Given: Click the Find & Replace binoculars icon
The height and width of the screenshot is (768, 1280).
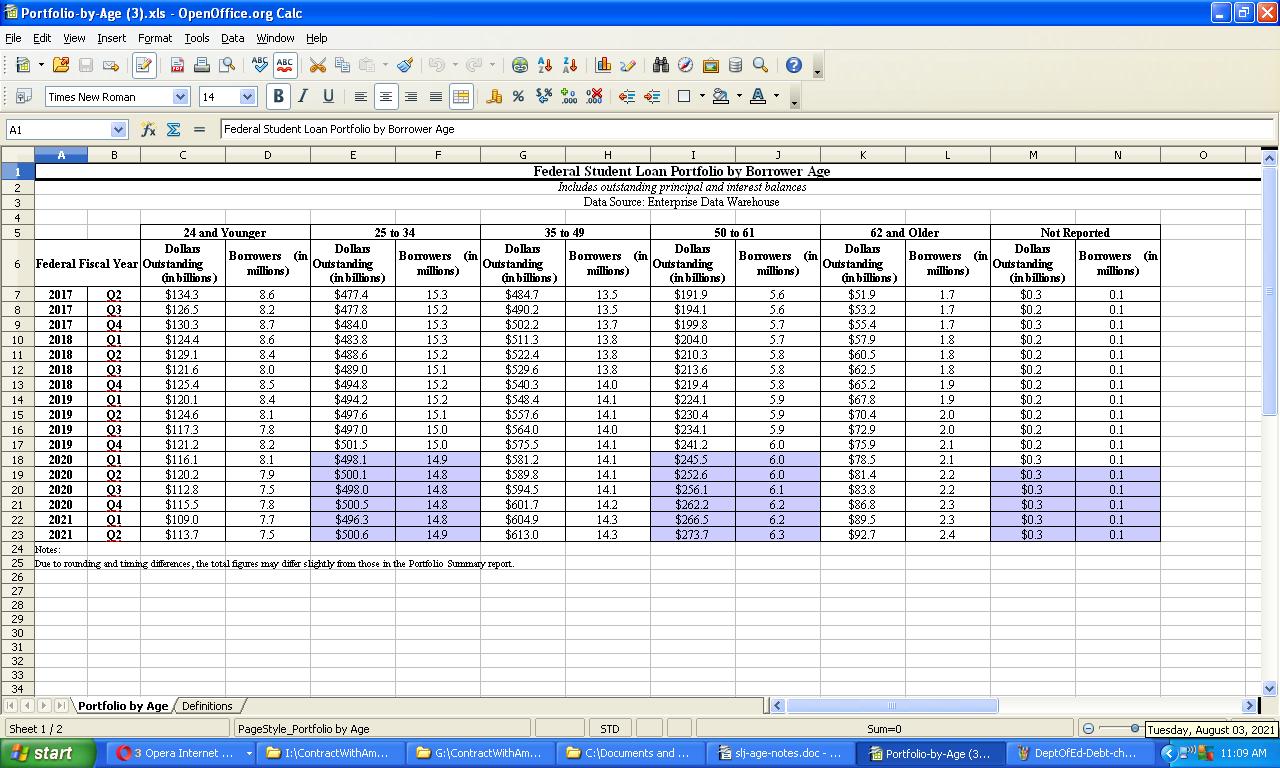Looking at the screenshot, I should pos(661,65).
